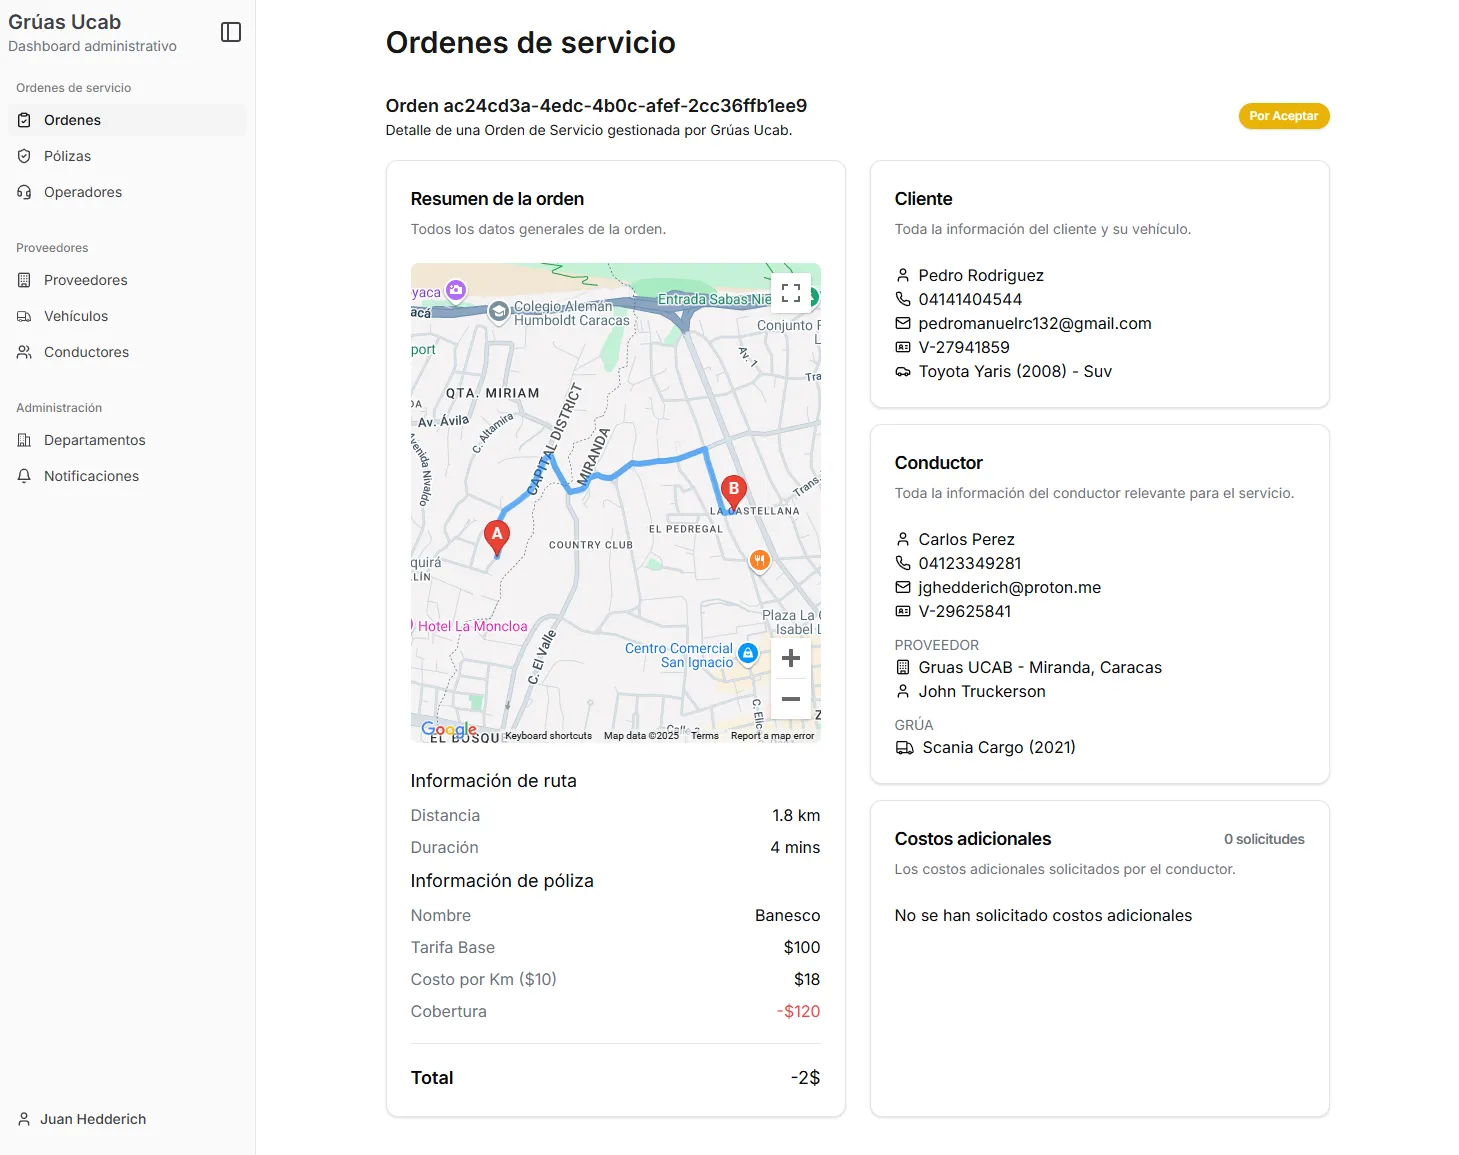Open Conductores from the Proveedores section

(x=86, y=352)
